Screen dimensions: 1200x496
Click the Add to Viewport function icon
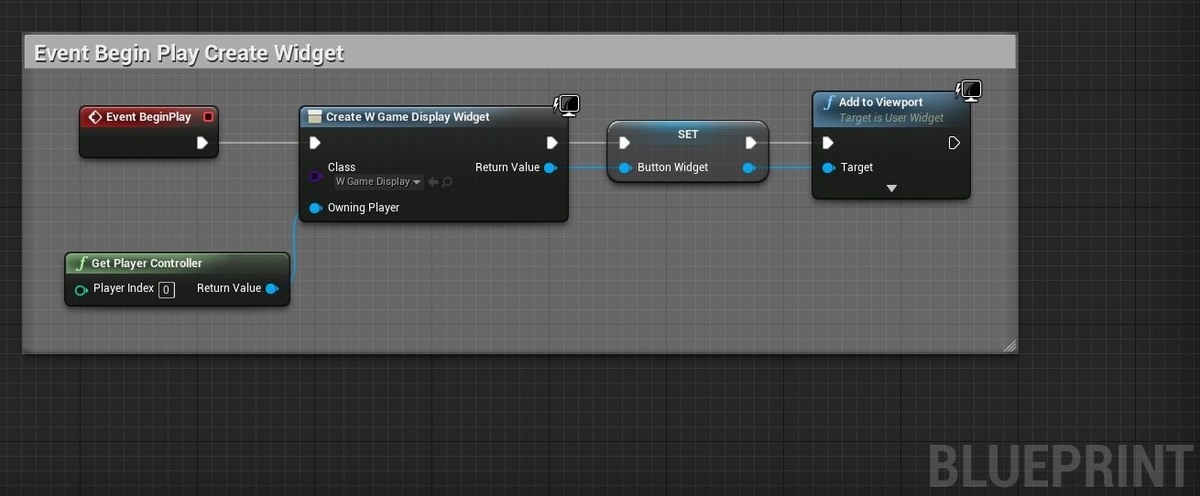829,103
